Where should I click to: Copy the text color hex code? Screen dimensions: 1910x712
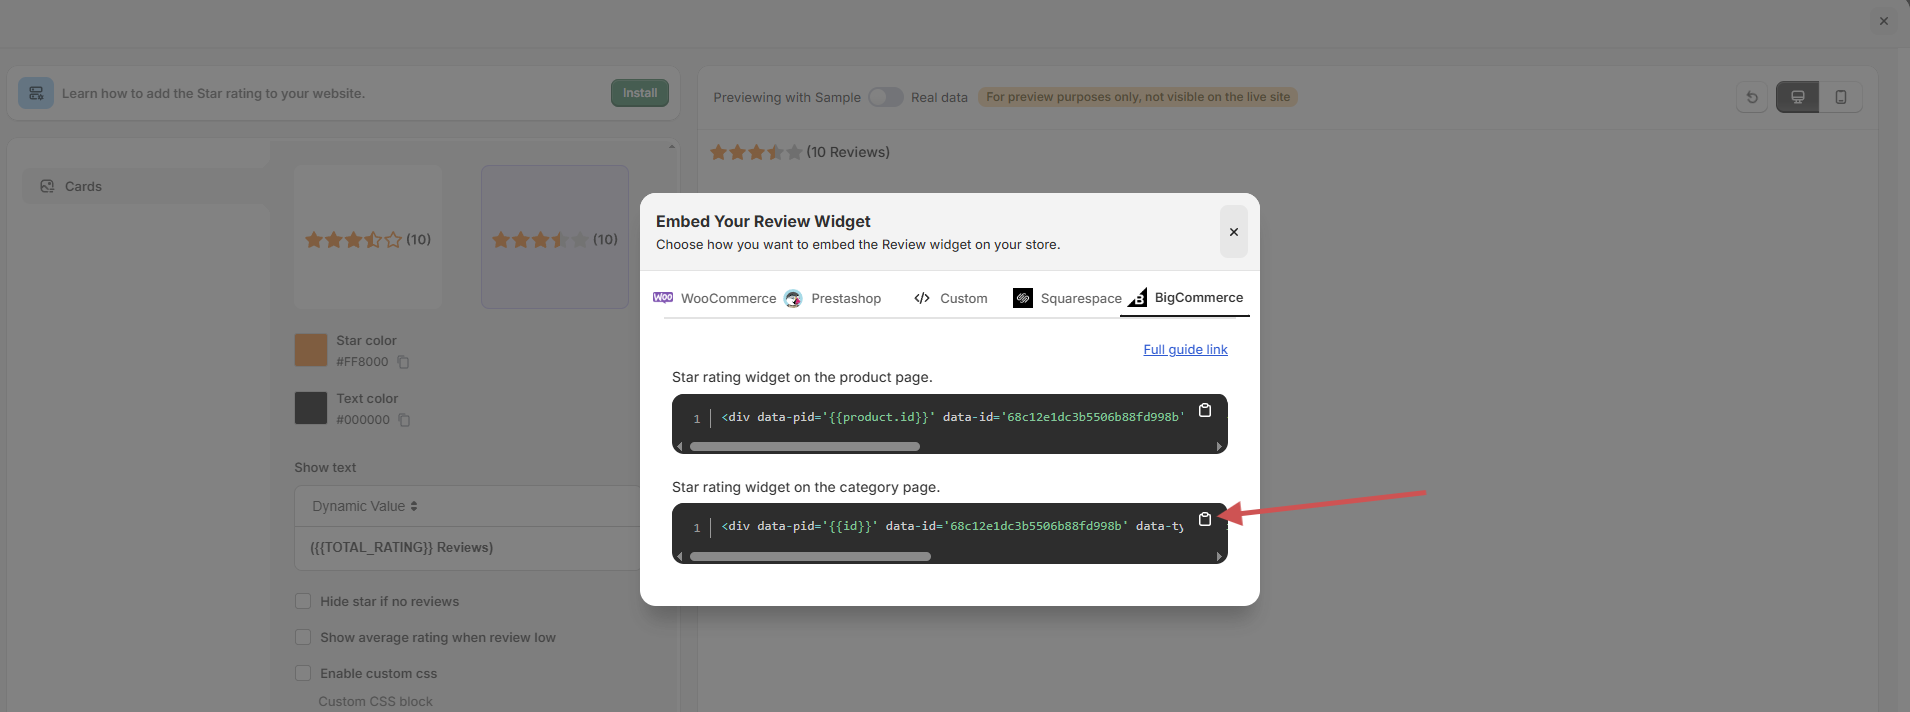(x=404, y=420)
